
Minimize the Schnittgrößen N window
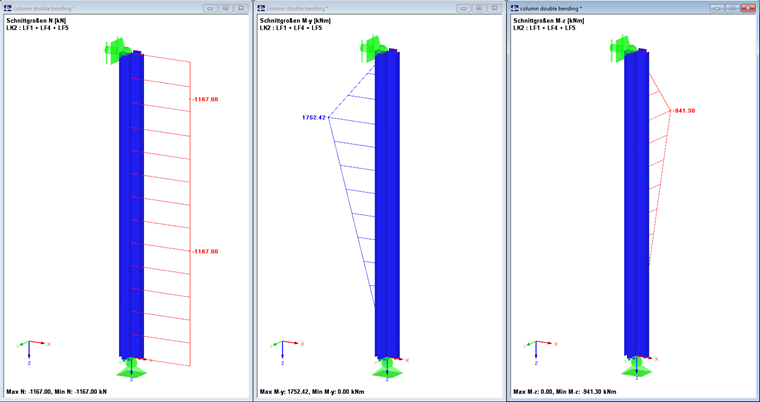[210, 8]
